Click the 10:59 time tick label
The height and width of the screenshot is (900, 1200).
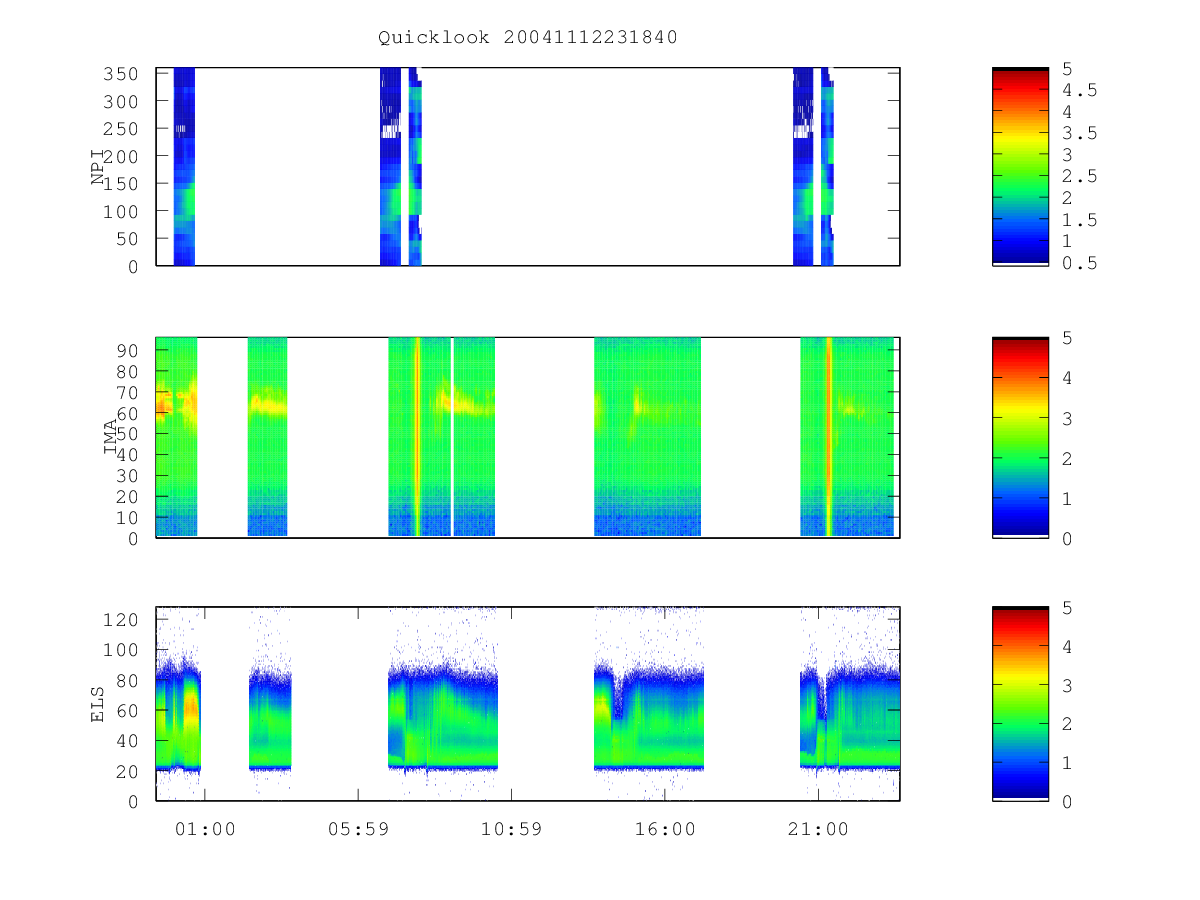(512, 829)
